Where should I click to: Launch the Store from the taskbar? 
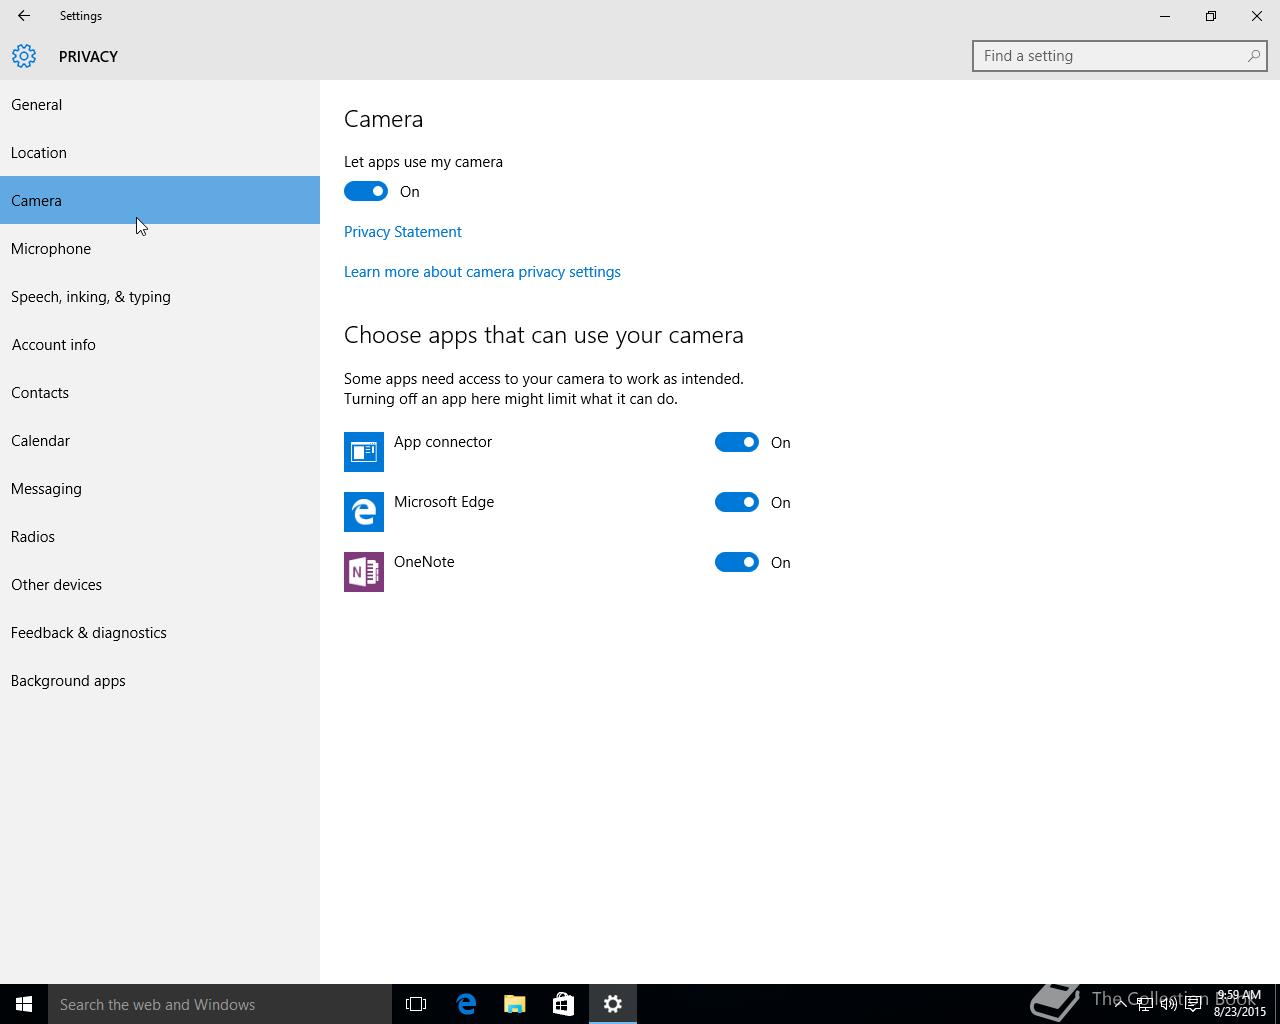563,1004
